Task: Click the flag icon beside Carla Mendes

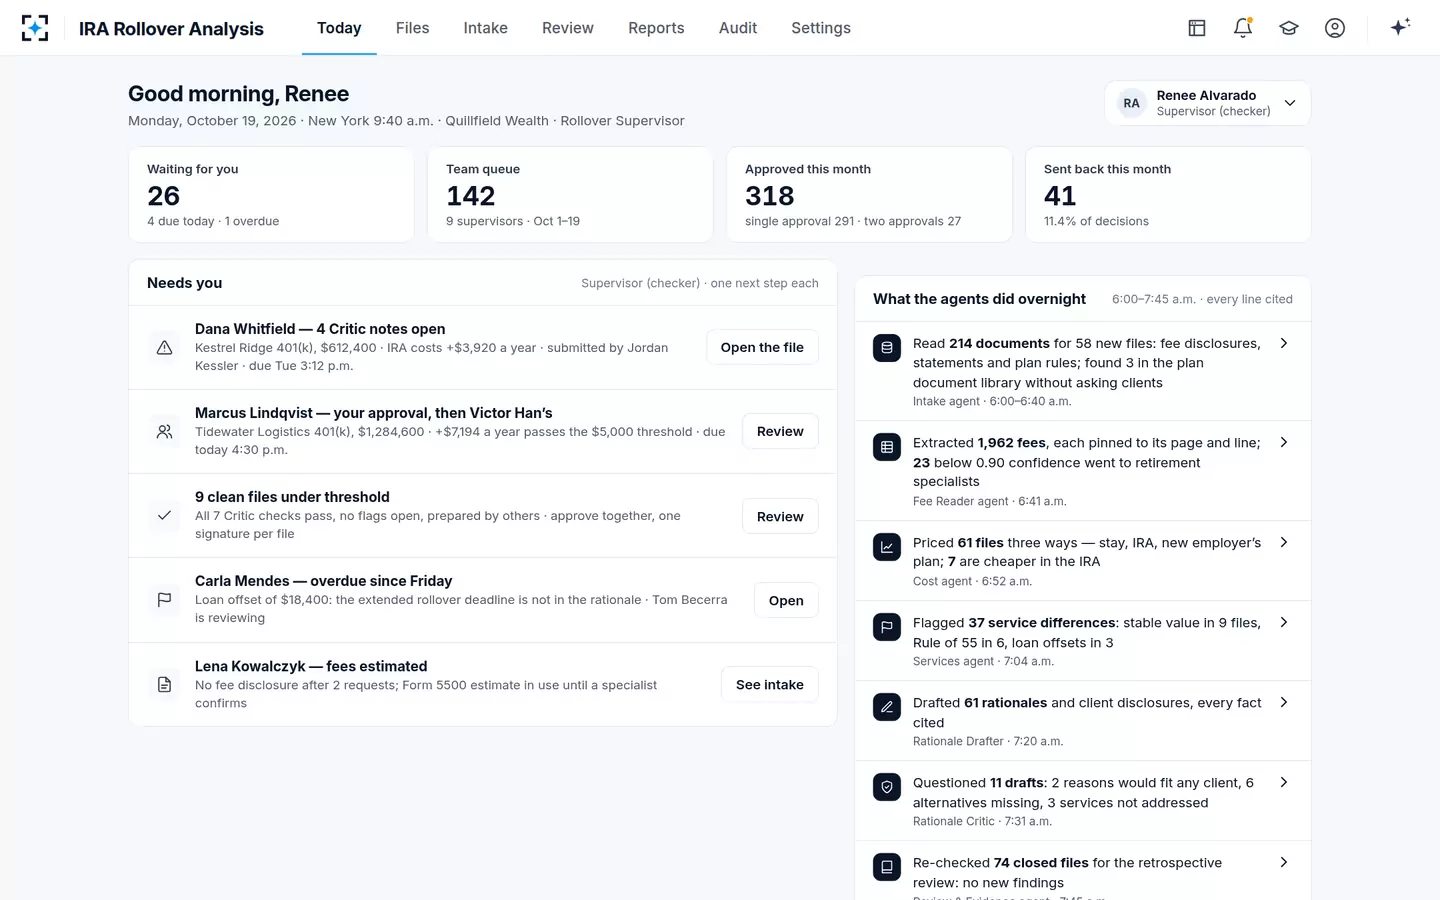Action: pyautogui.click(x=165, y=600)
